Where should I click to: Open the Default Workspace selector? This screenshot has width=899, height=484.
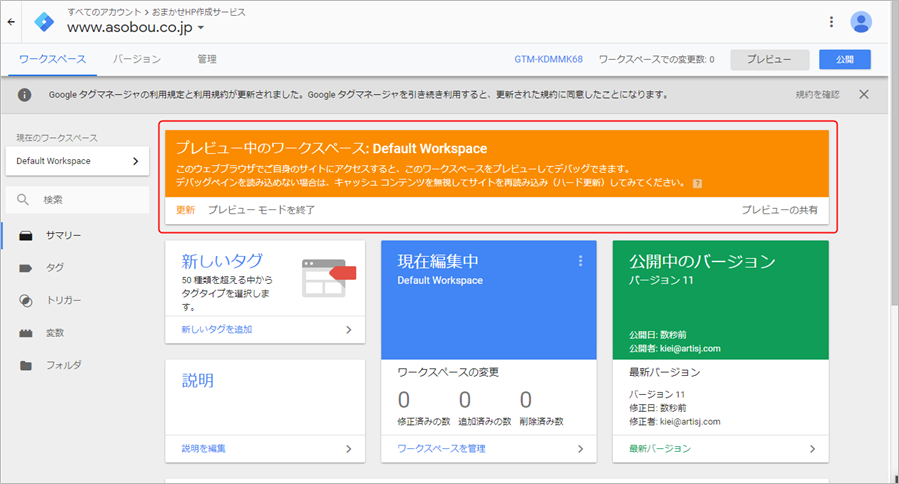click(x=77, y=161)
